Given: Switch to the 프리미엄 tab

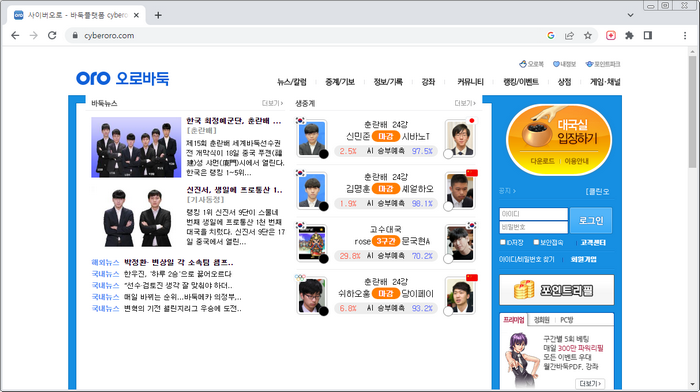Looking at the screenshot, I should (x=514, y=320).
